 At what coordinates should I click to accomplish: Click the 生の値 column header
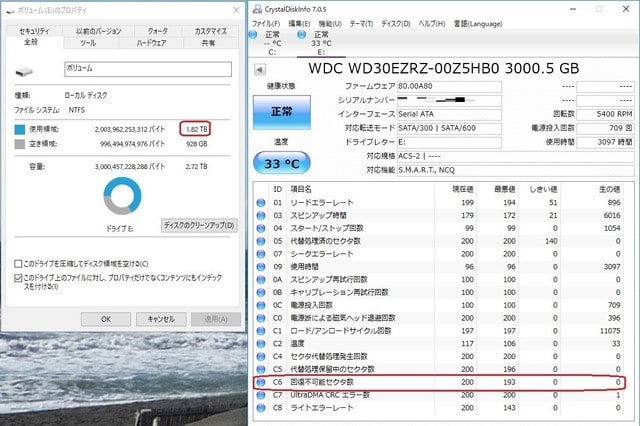coord(609,189)
